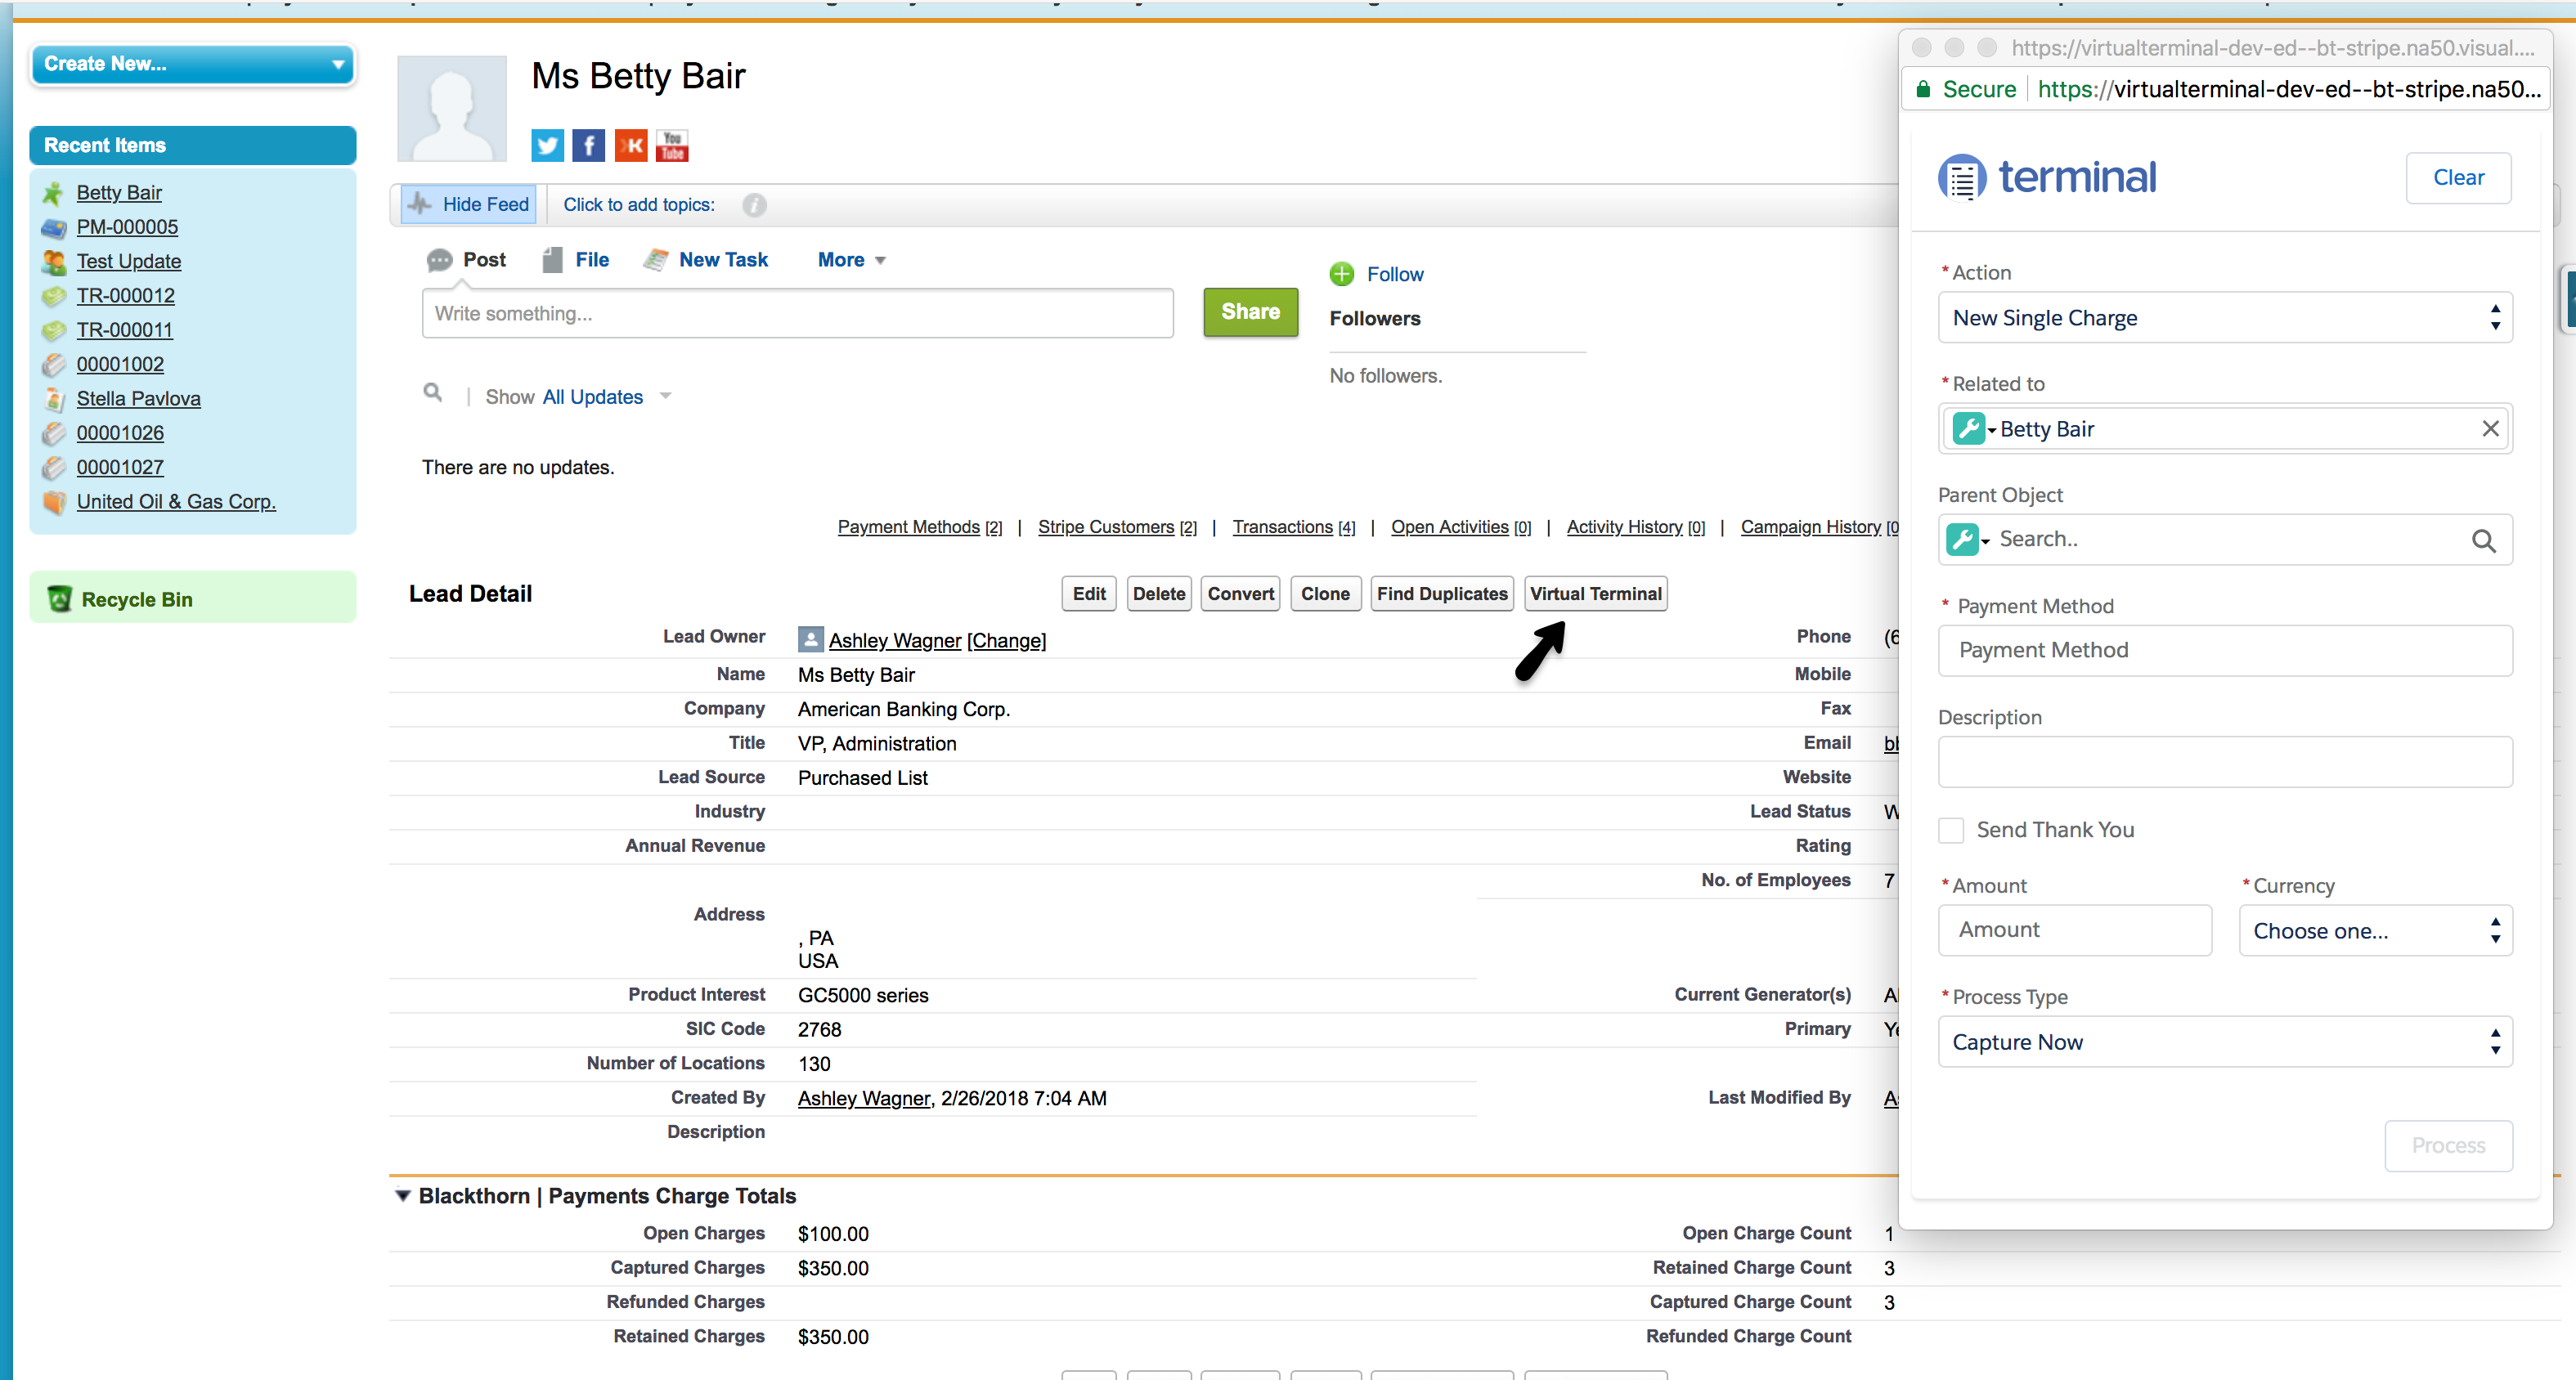
Task: Remove Betty Bair from Related to field
Action: [2490, 429]
